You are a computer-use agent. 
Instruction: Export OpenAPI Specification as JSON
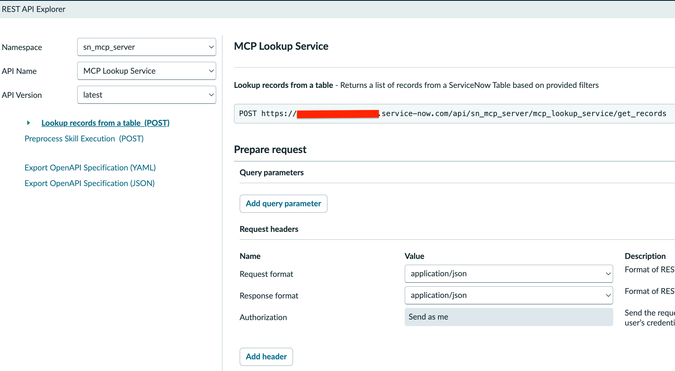coord(90,183)
